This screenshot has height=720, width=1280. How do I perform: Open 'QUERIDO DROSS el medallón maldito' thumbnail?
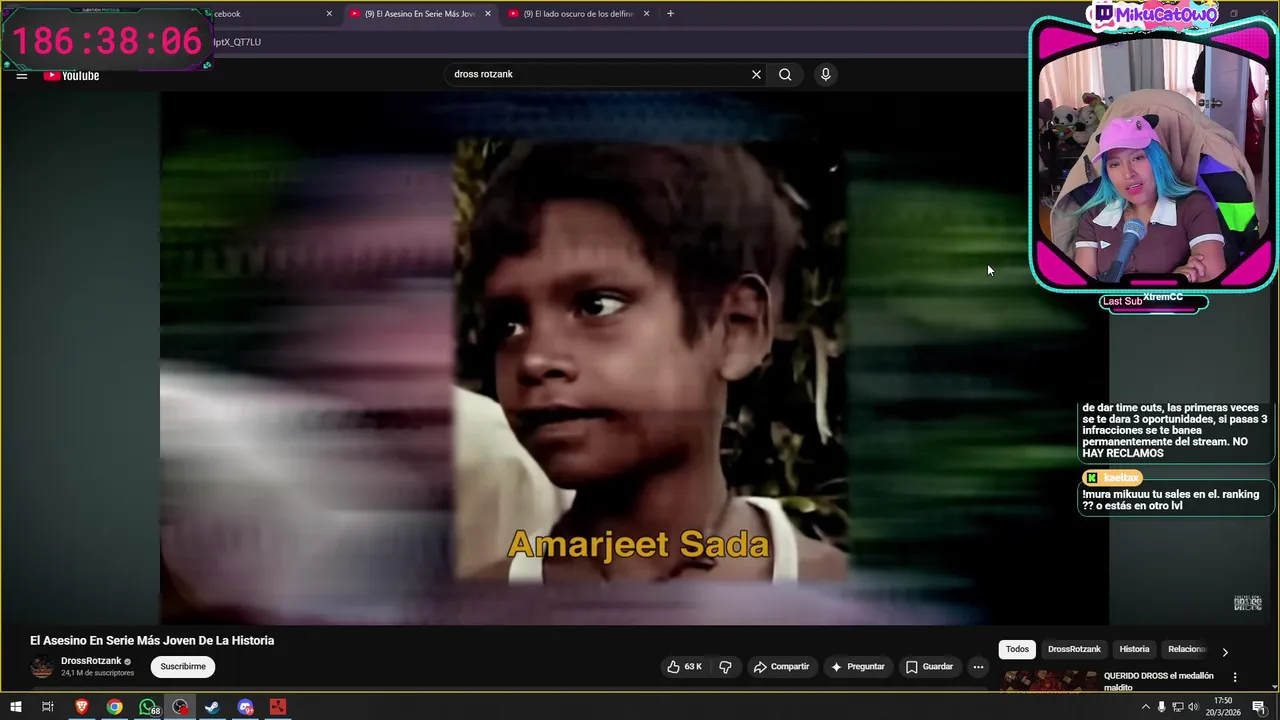1048,681
